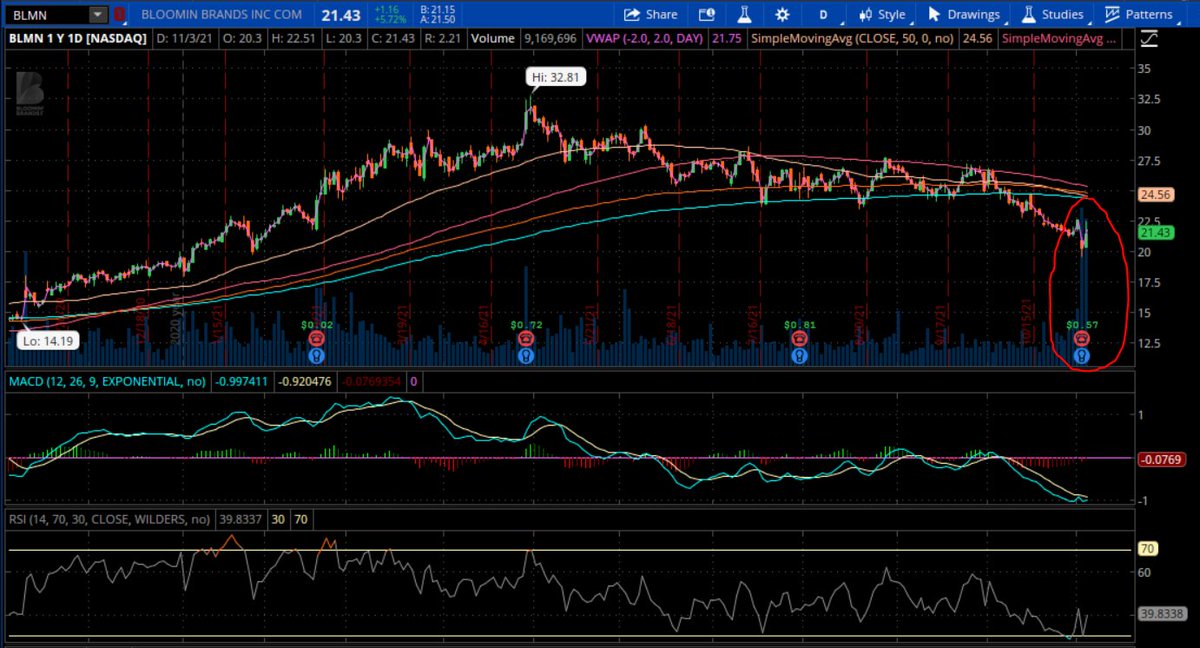Open the D aggregation period selector

(x=823, y=14)
